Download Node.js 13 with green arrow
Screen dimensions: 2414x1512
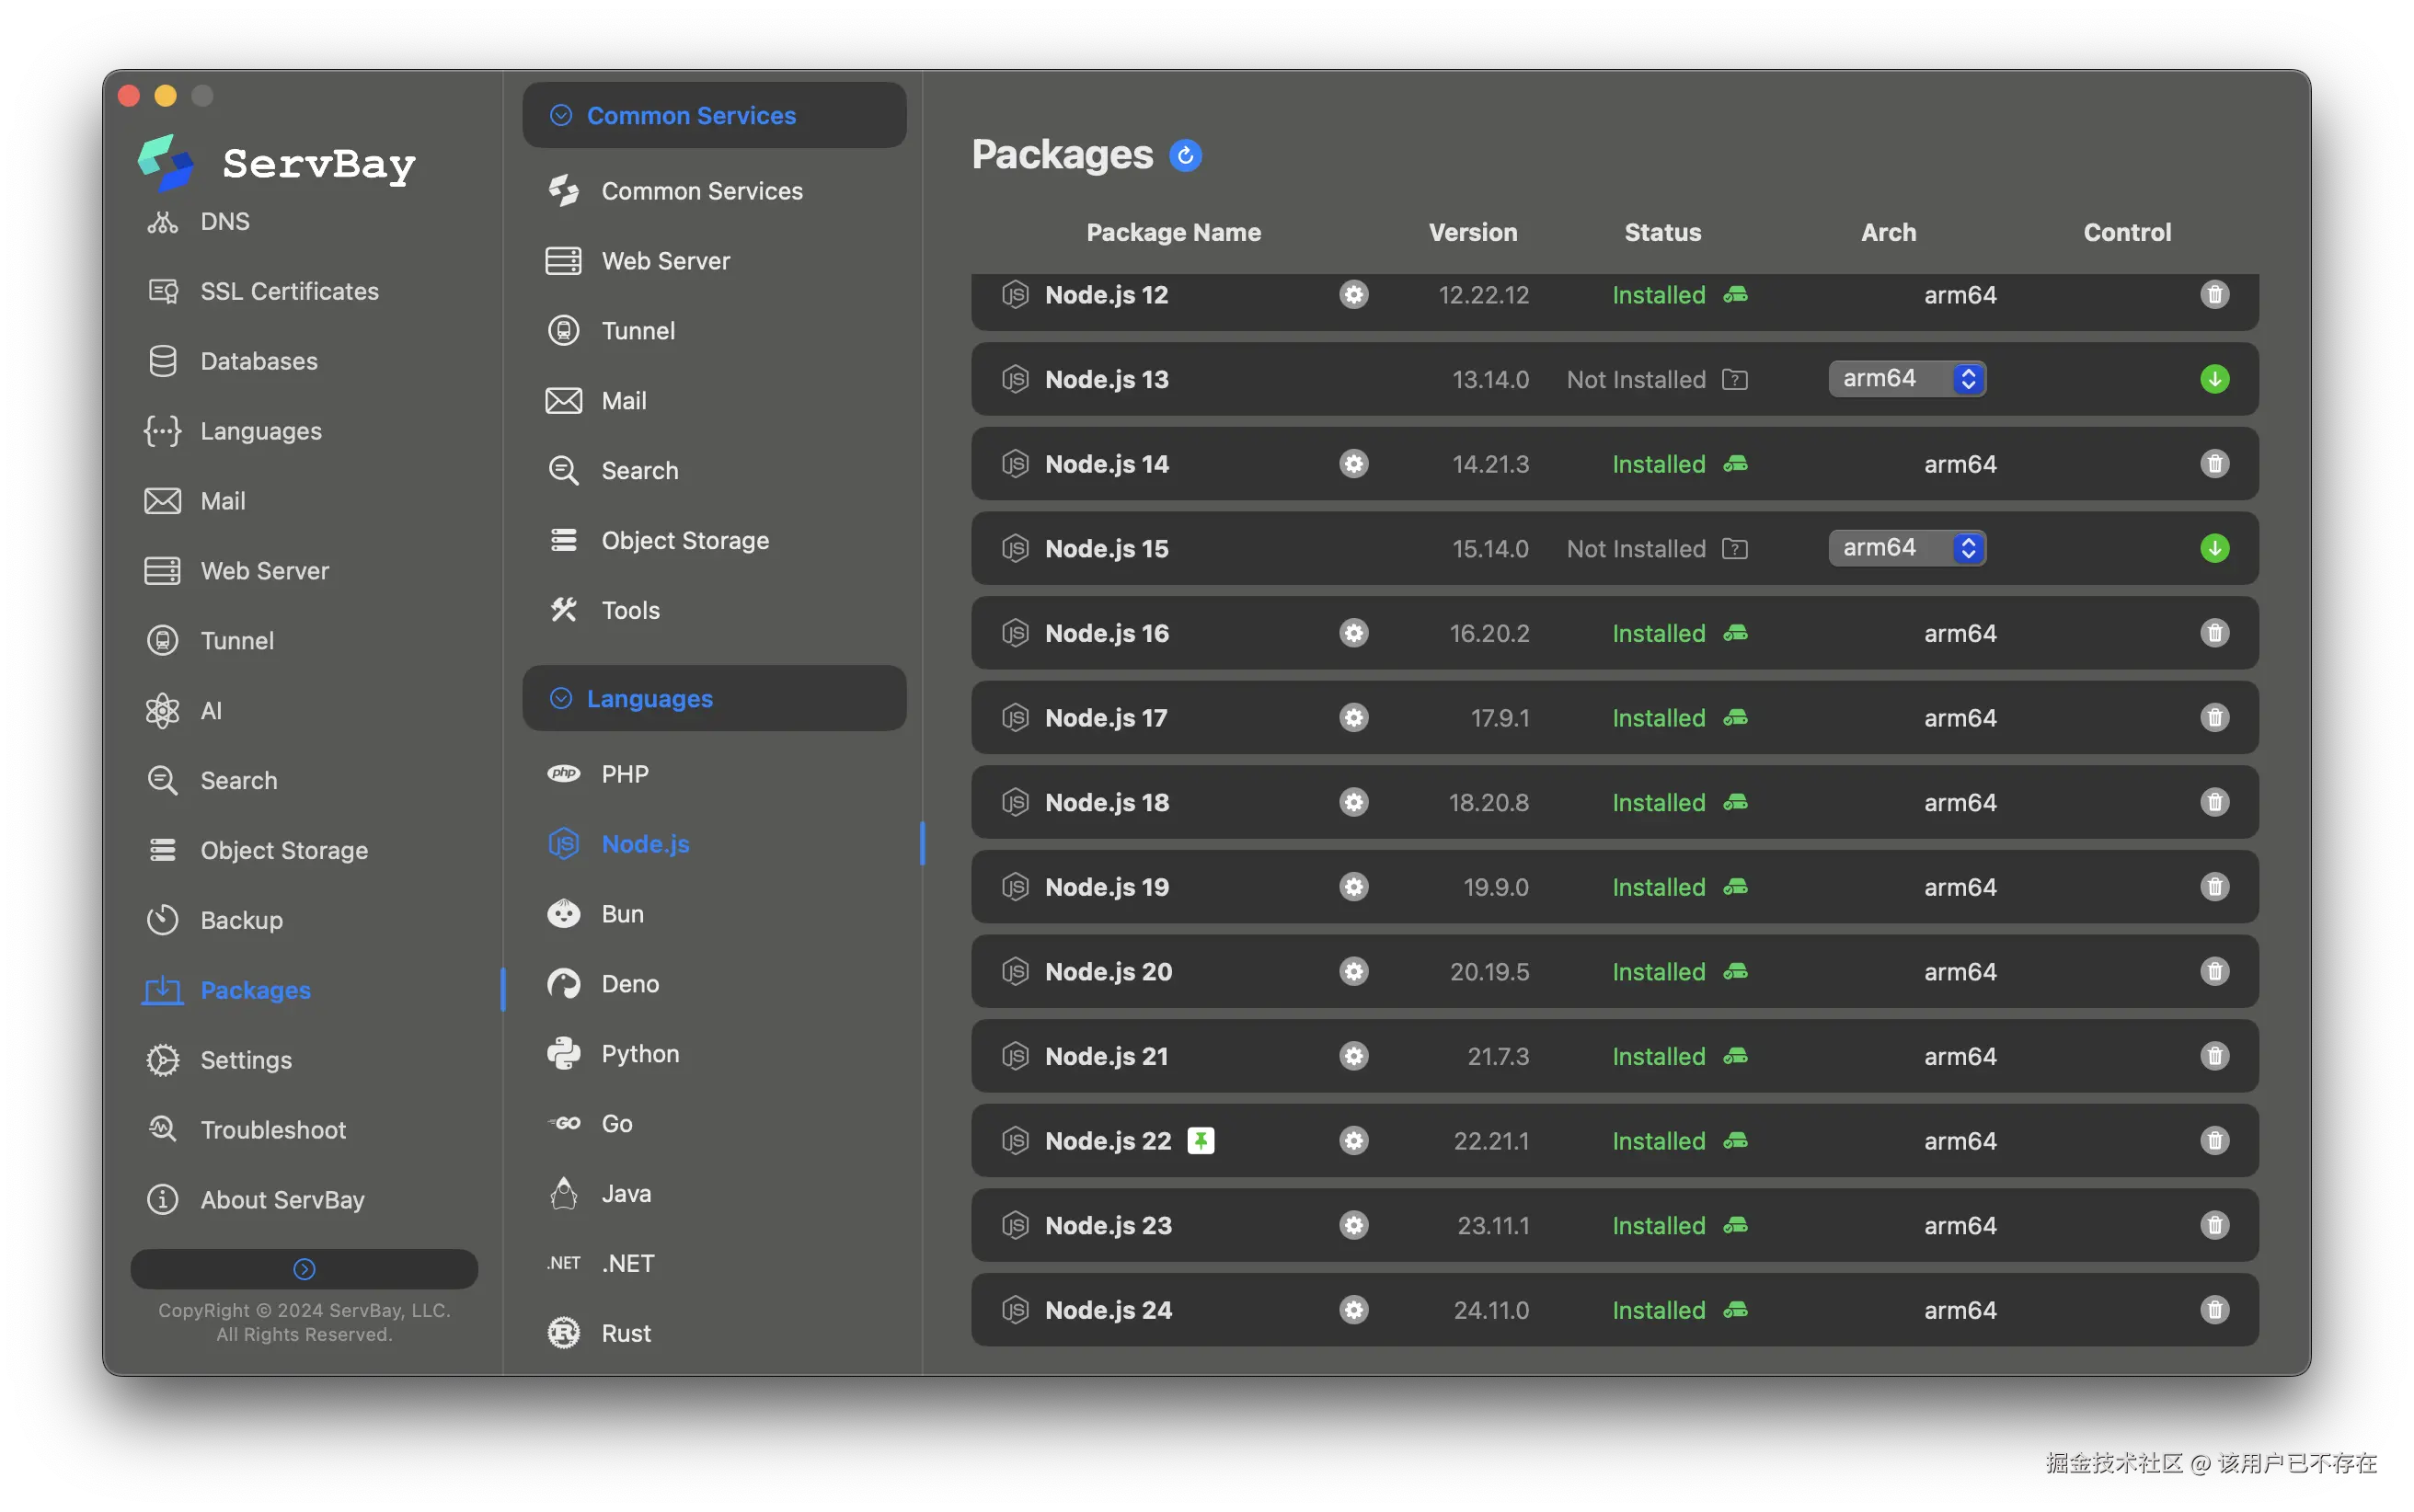pos(2214,379)
